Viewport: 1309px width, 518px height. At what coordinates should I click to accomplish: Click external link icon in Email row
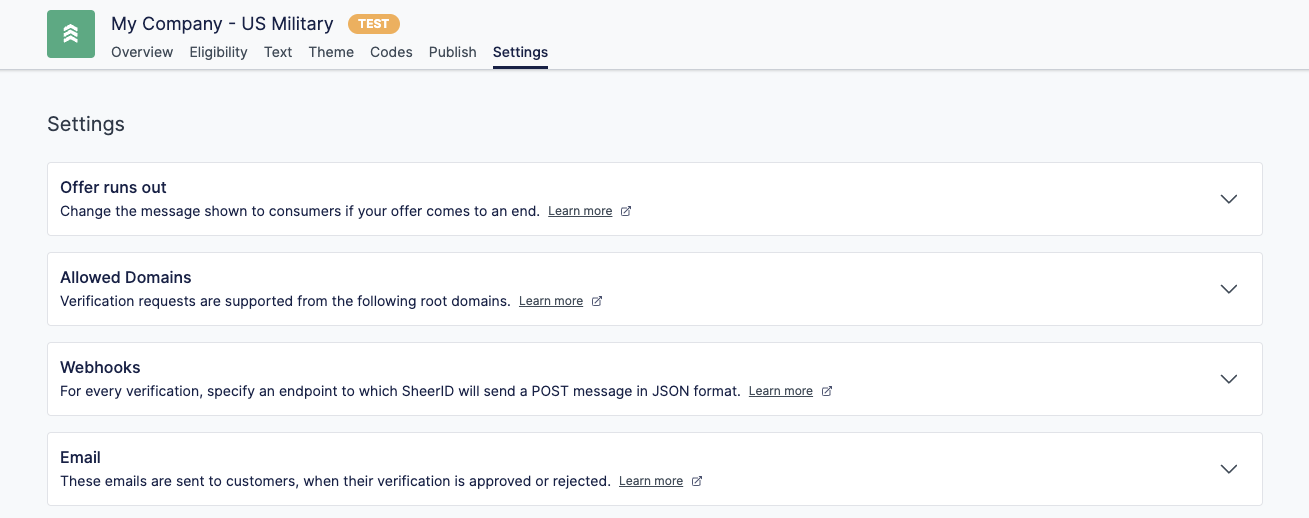coord(697,481)
